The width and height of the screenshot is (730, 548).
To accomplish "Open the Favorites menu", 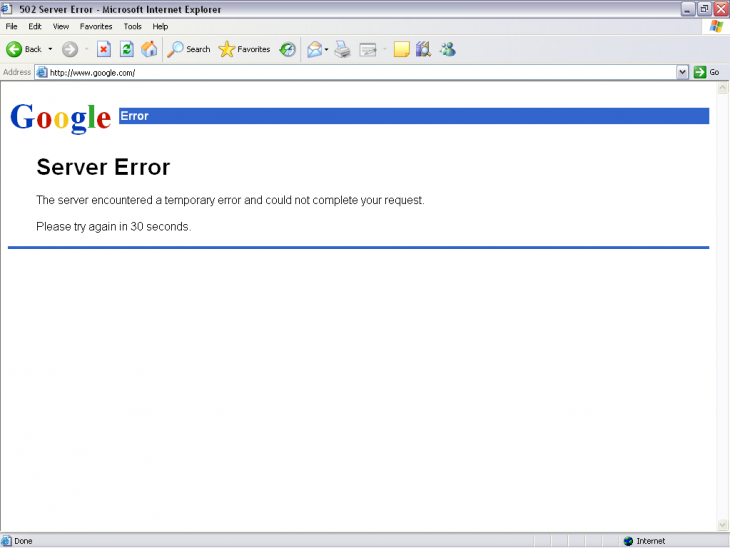I will [x=96, y=27].
